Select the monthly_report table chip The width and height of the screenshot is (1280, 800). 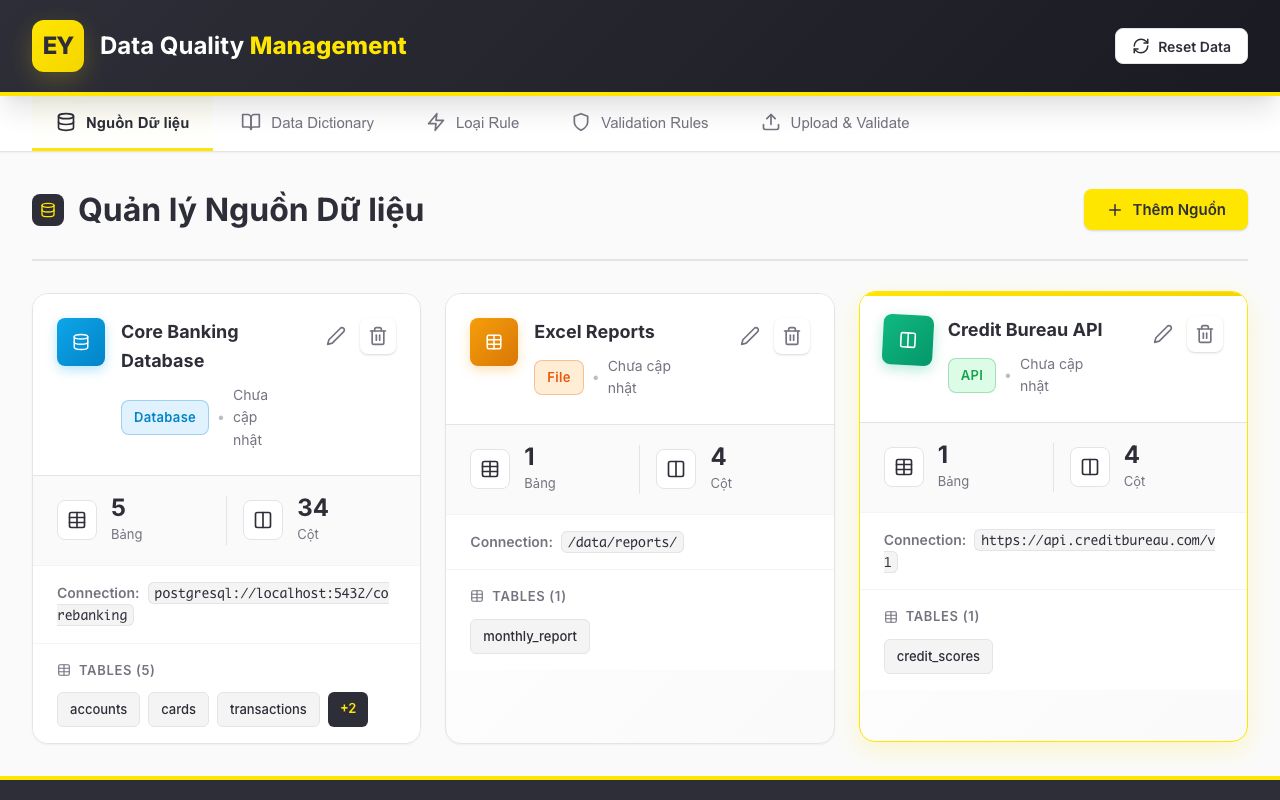[530, 636]
